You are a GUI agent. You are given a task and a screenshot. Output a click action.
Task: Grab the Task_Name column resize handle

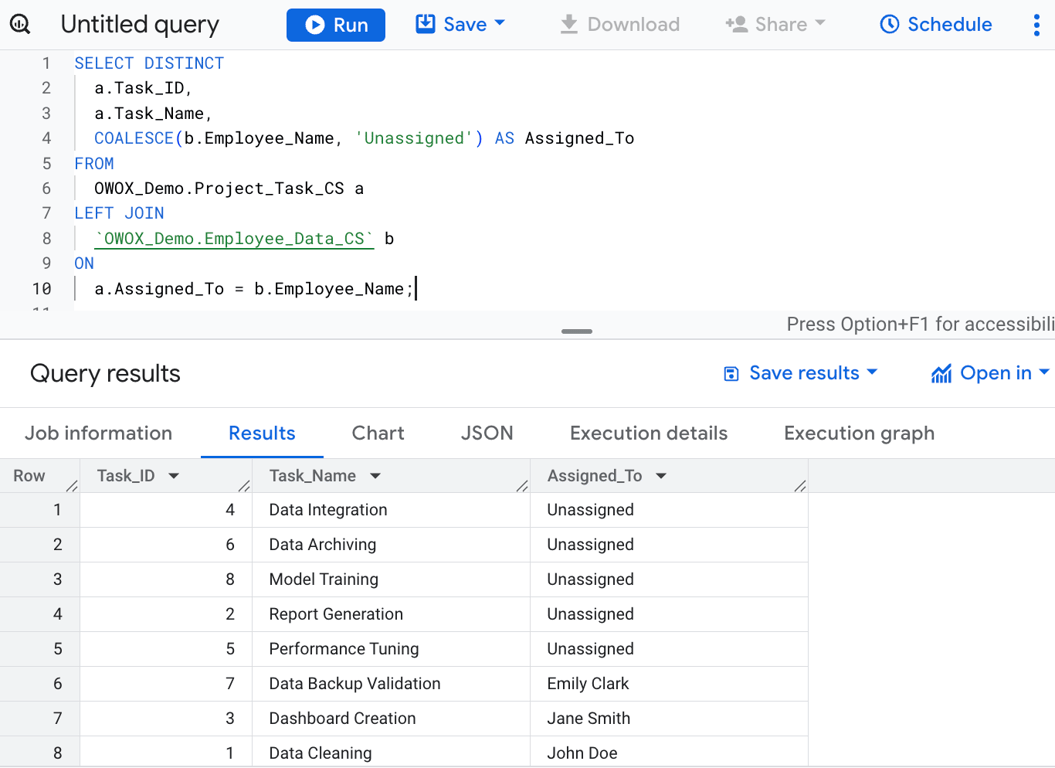(x=522, y=485)
